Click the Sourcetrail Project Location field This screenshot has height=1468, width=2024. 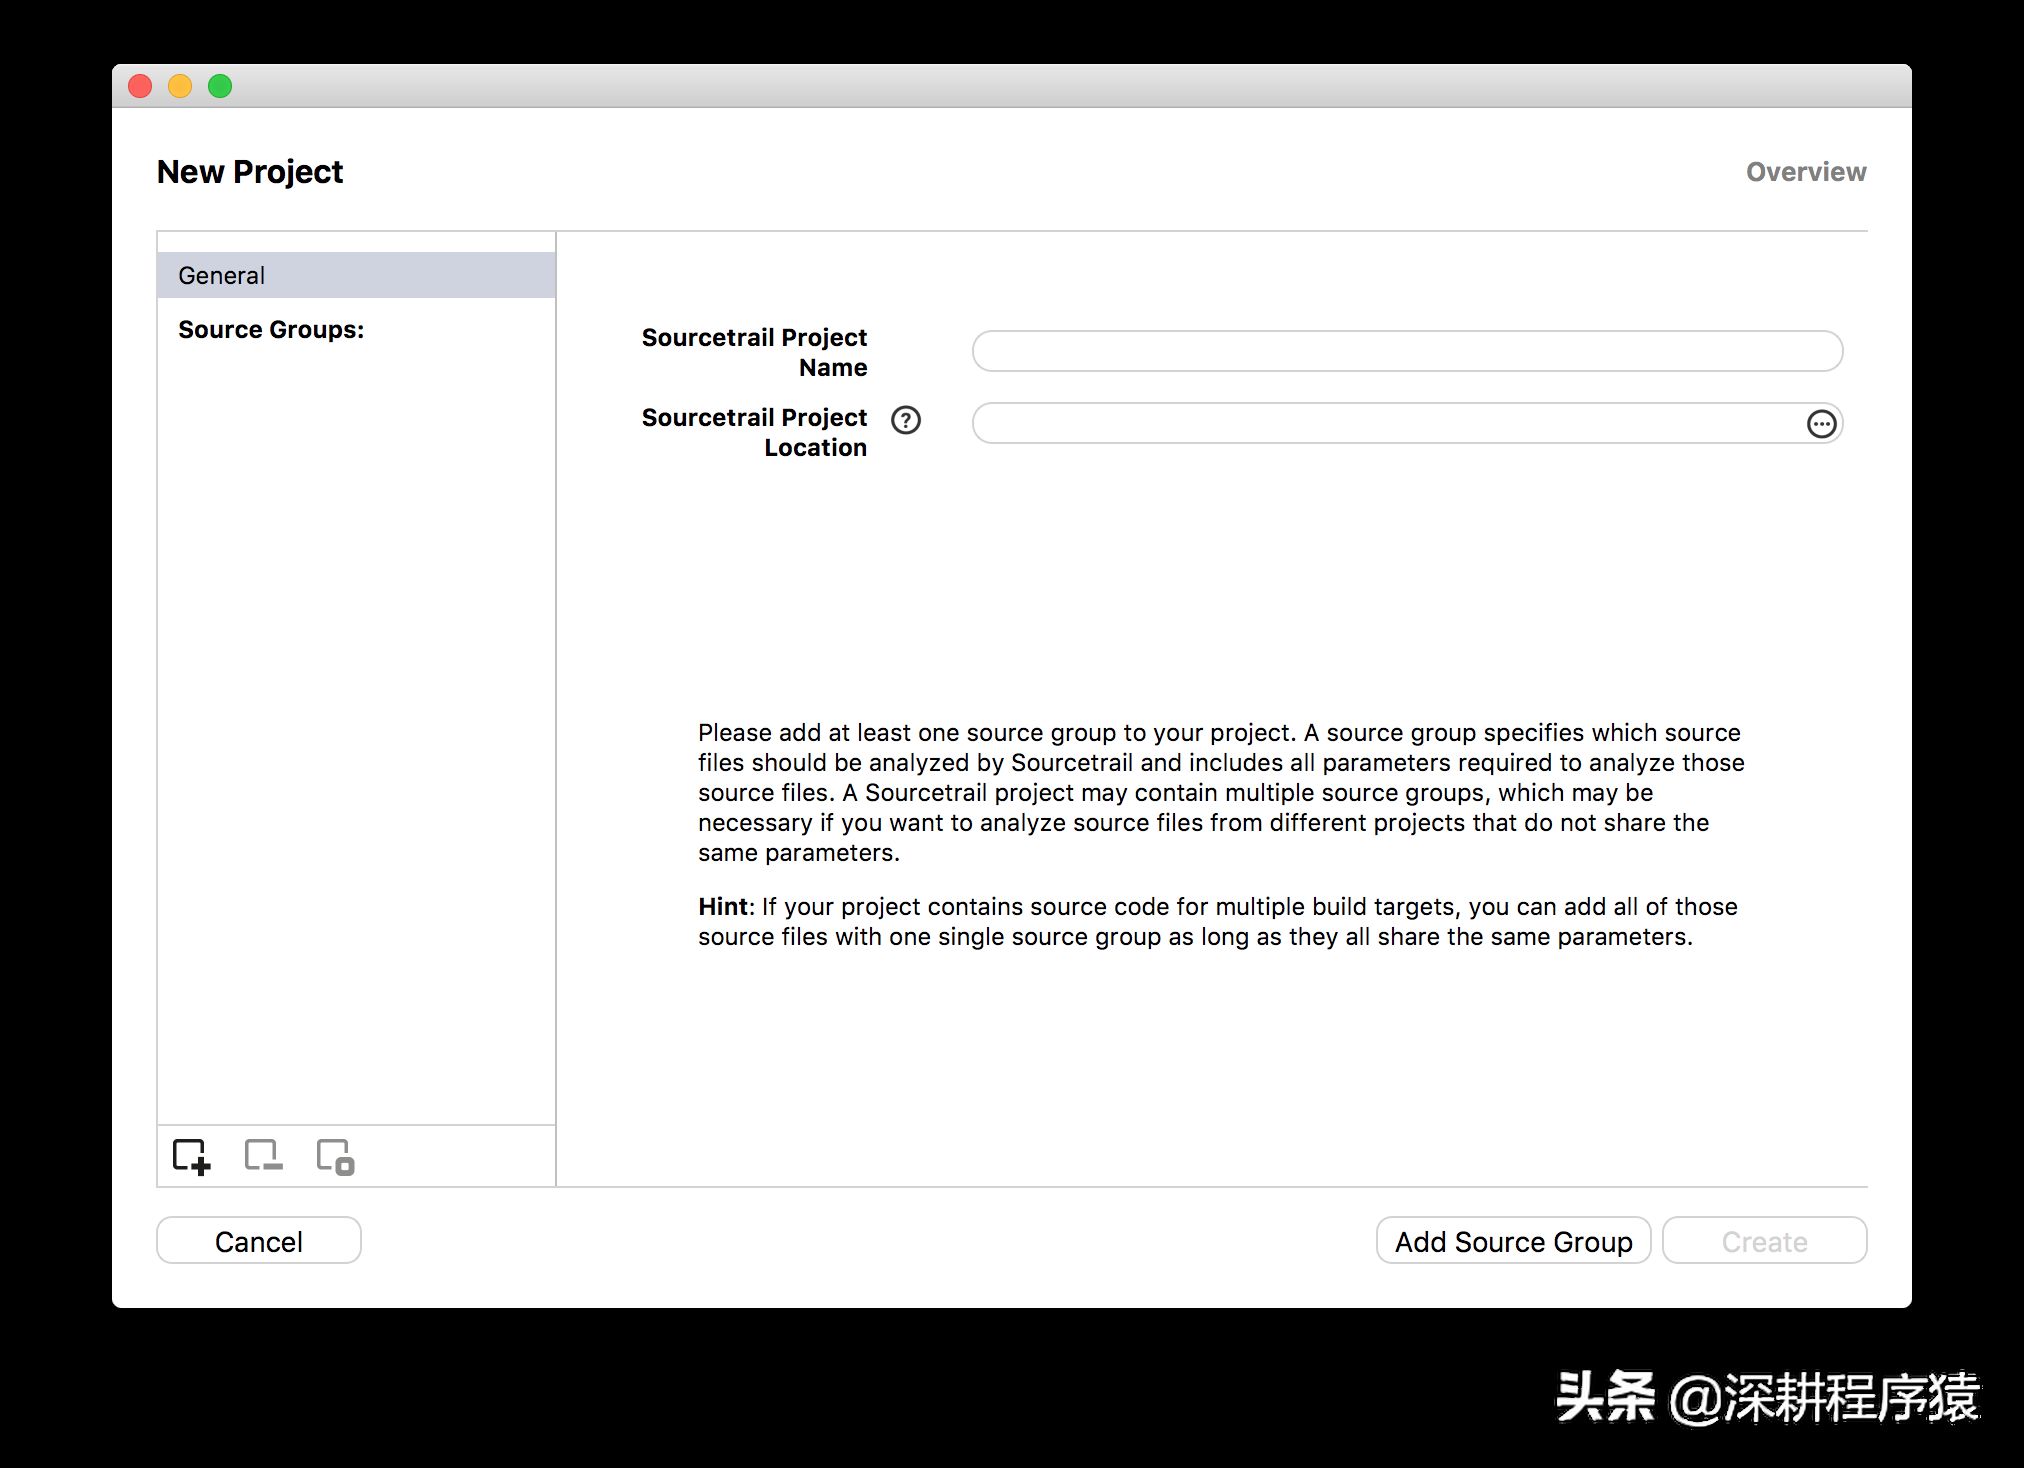pyautogui.click(x=1407, y=423)
